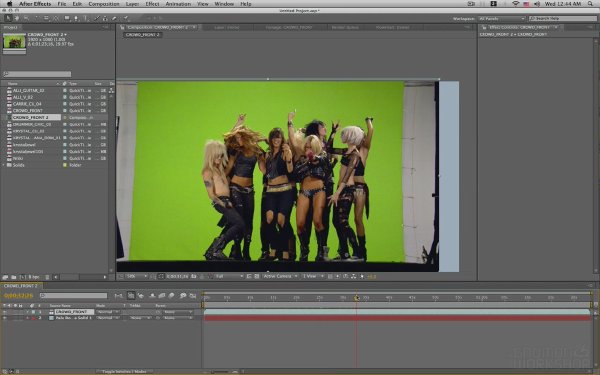Toggle Draft 3D in timeline
600x375 pixels.
[x=141, y=295]
